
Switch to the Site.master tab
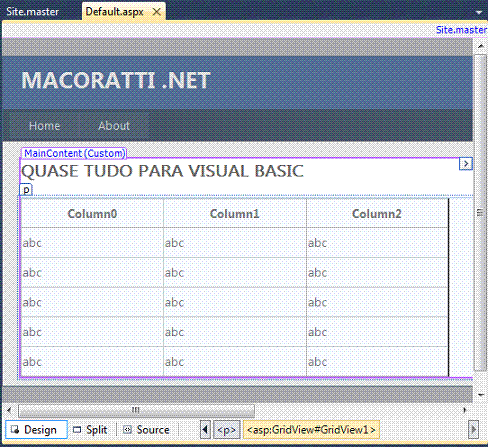32,12
